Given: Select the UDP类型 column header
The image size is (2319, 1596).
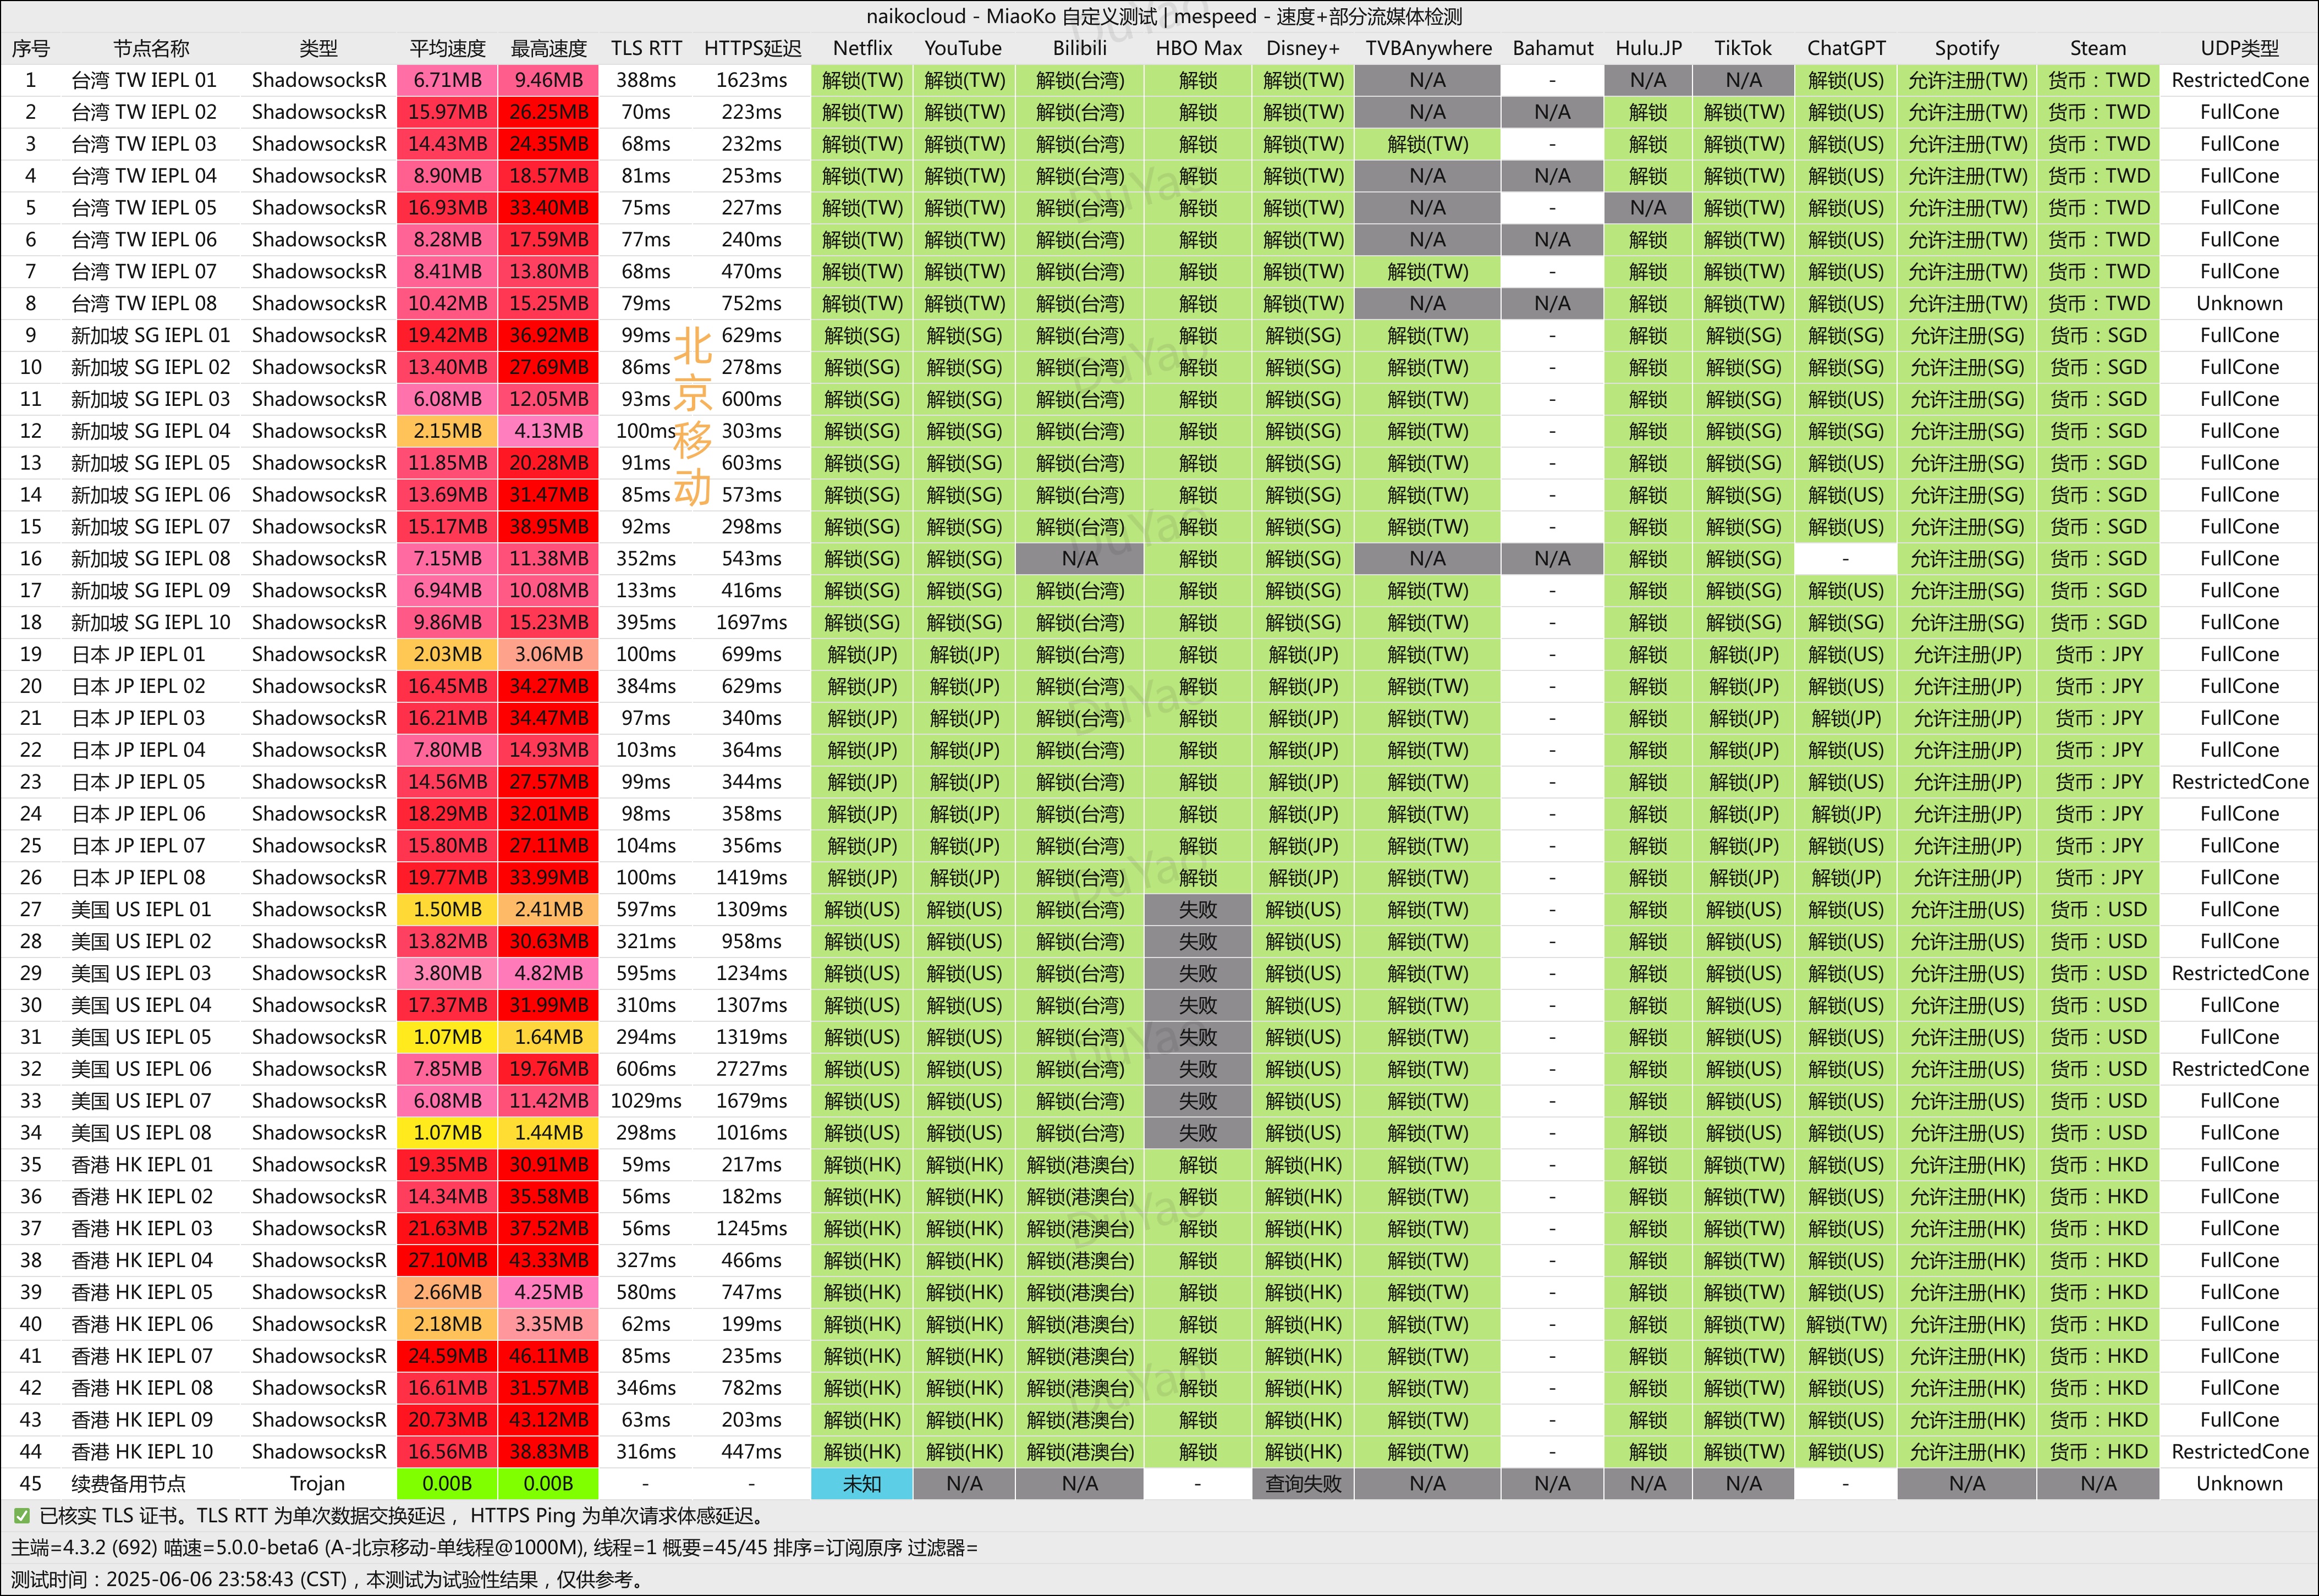Looking at the screenshot, I should (2239, 48).
